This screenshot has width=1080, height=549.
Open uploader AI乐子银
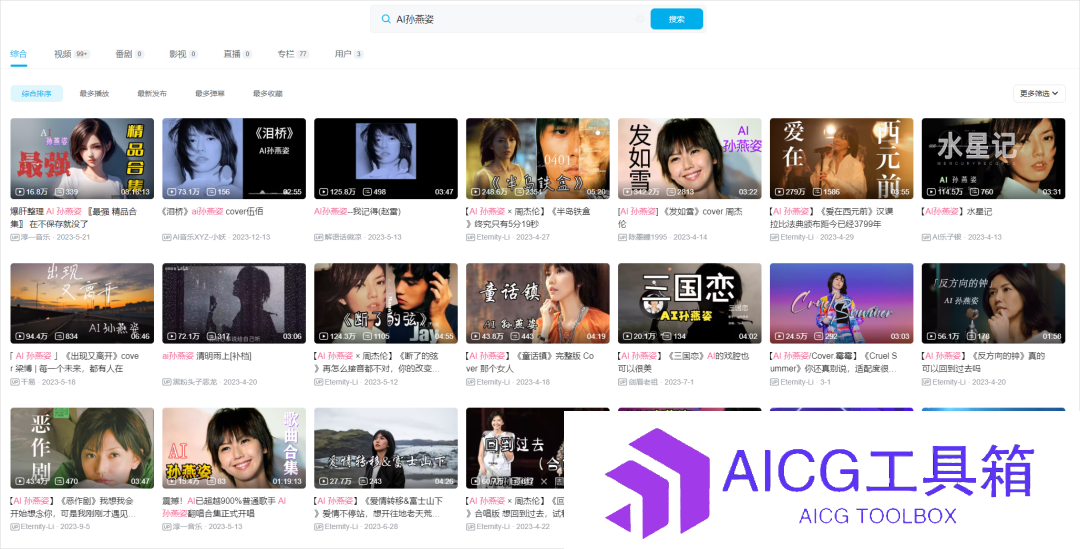[947, 237]
